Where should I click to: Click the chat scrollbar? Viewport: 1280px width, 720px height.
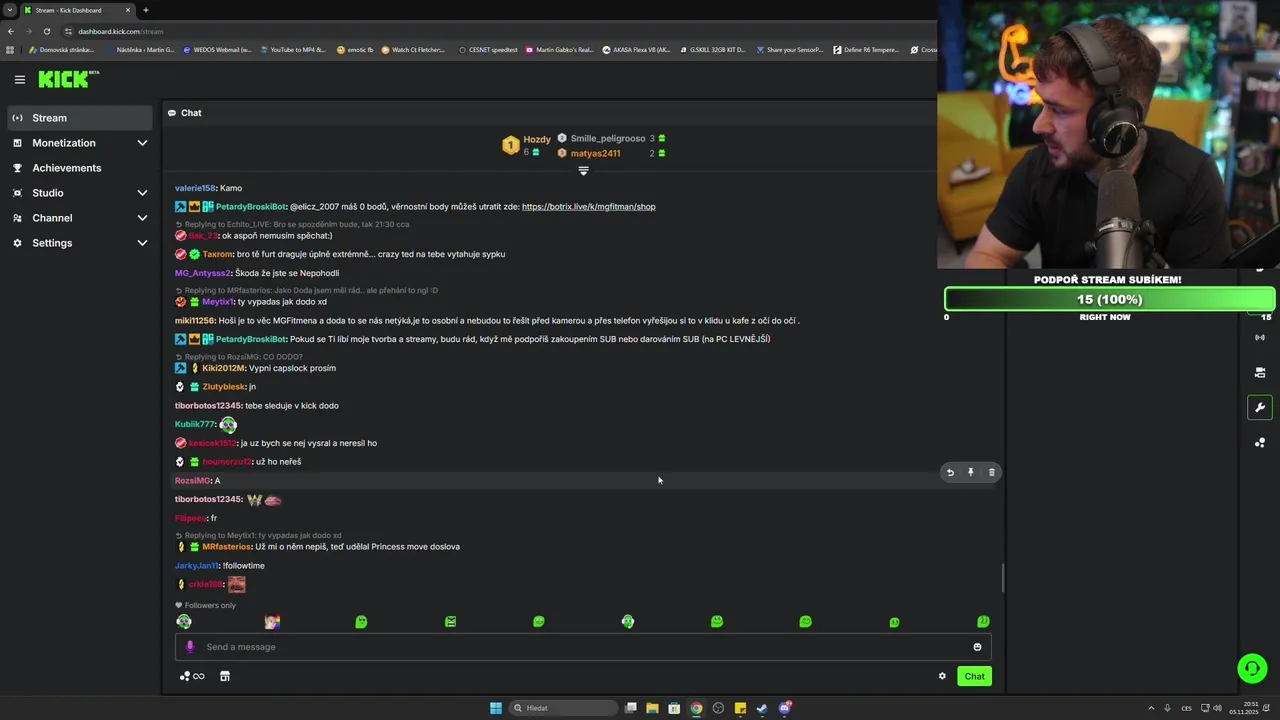click(1003, 577)
